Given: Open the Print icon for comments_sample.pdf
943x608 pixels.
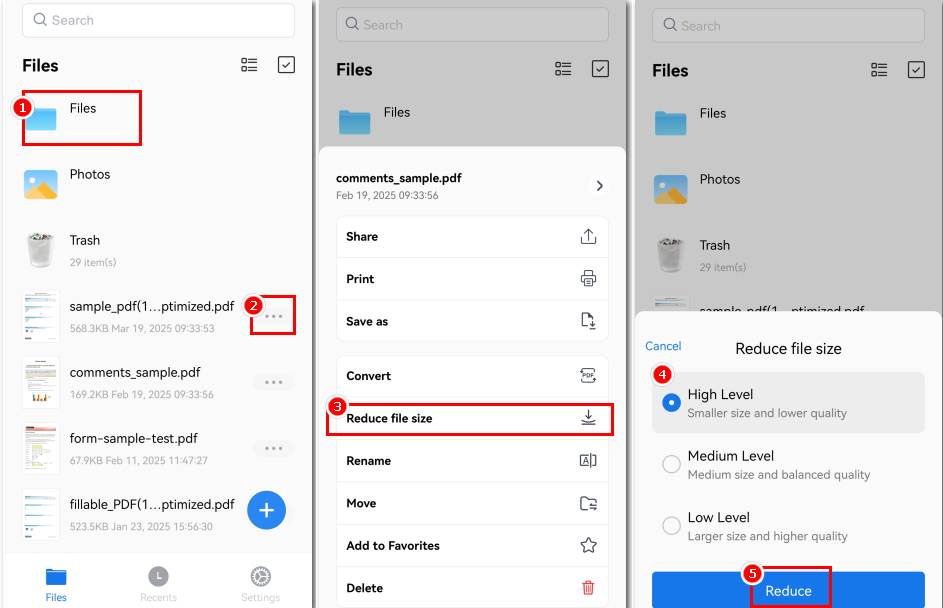Looking at the screenshot, I should [x=589, y=278].
